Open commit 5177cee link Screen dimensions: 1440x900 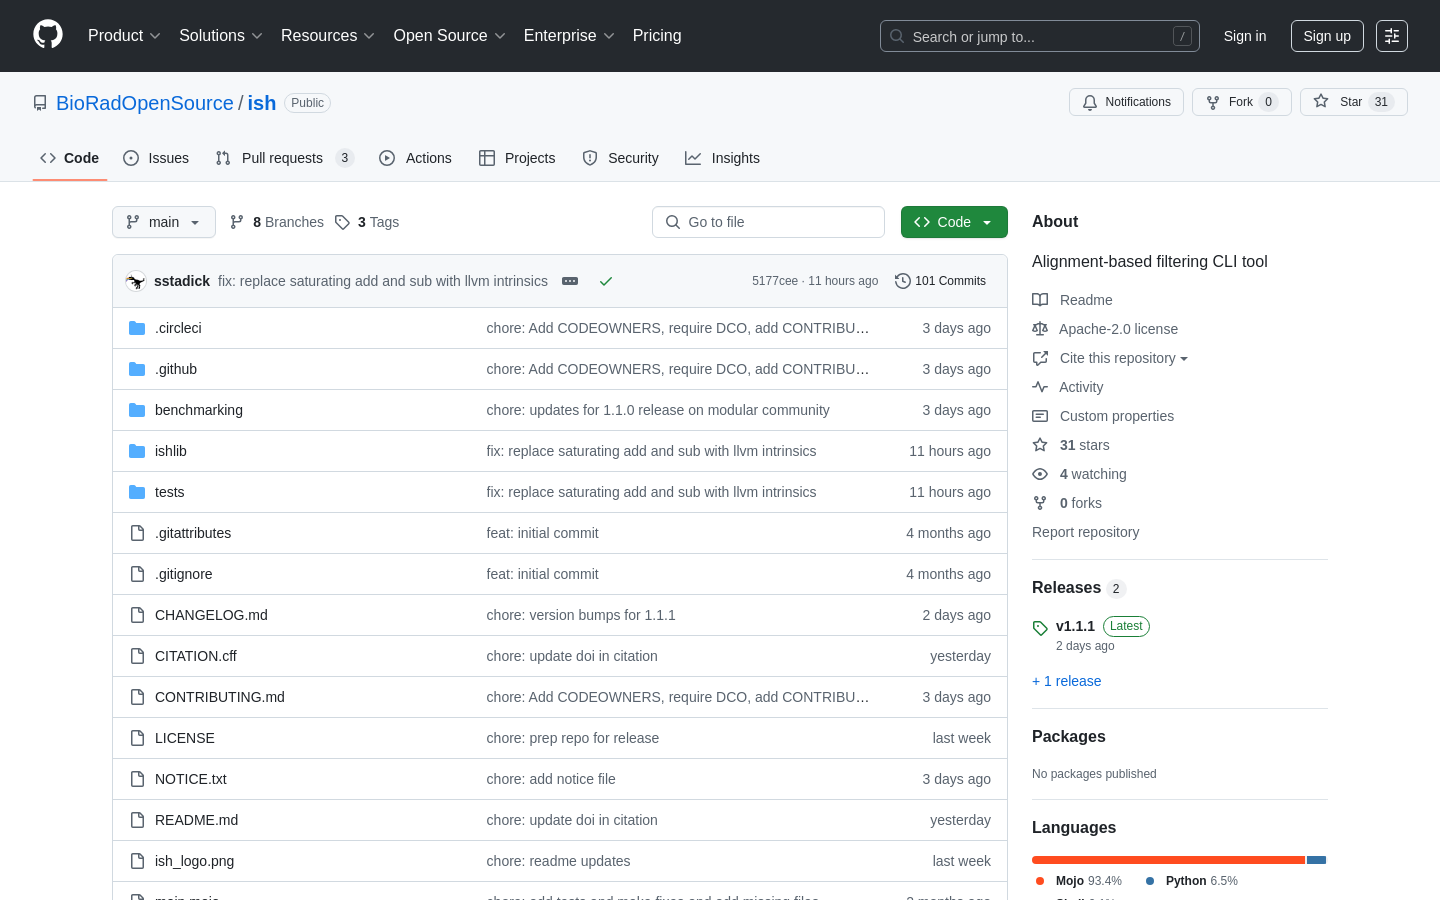pyautogui.click(x=775, y=281)
